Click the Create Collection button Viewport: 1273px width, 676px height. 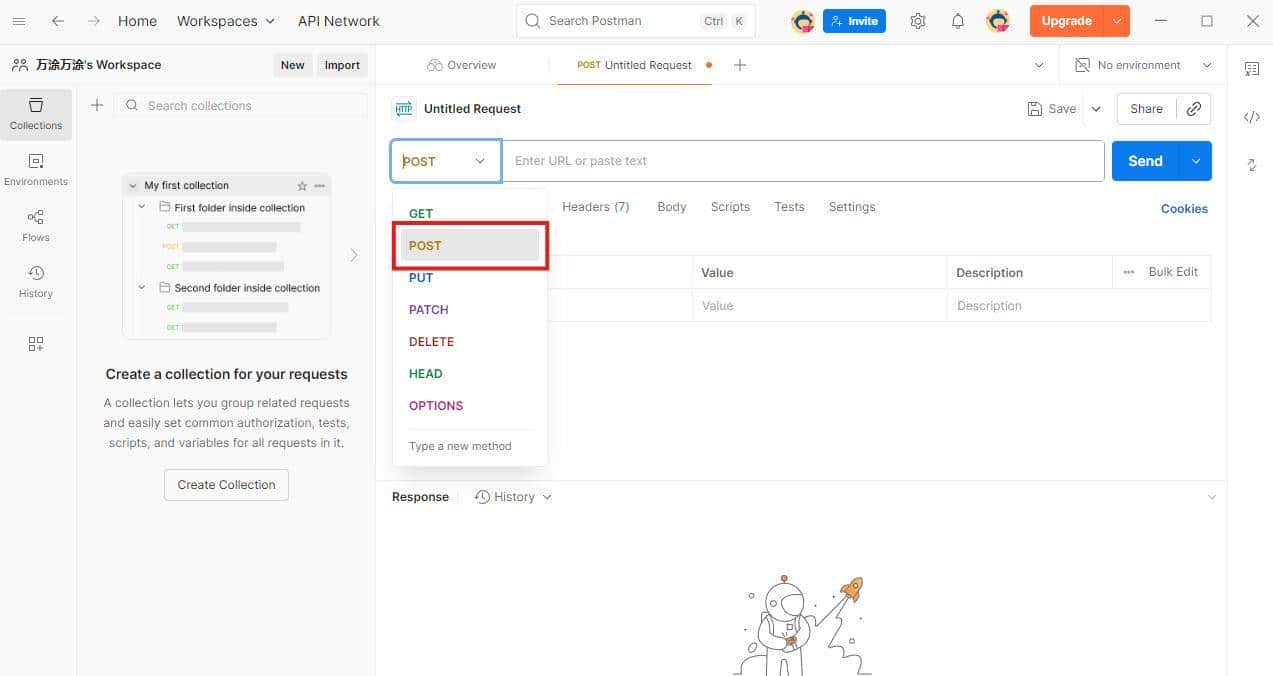click(x=225, y=484)
